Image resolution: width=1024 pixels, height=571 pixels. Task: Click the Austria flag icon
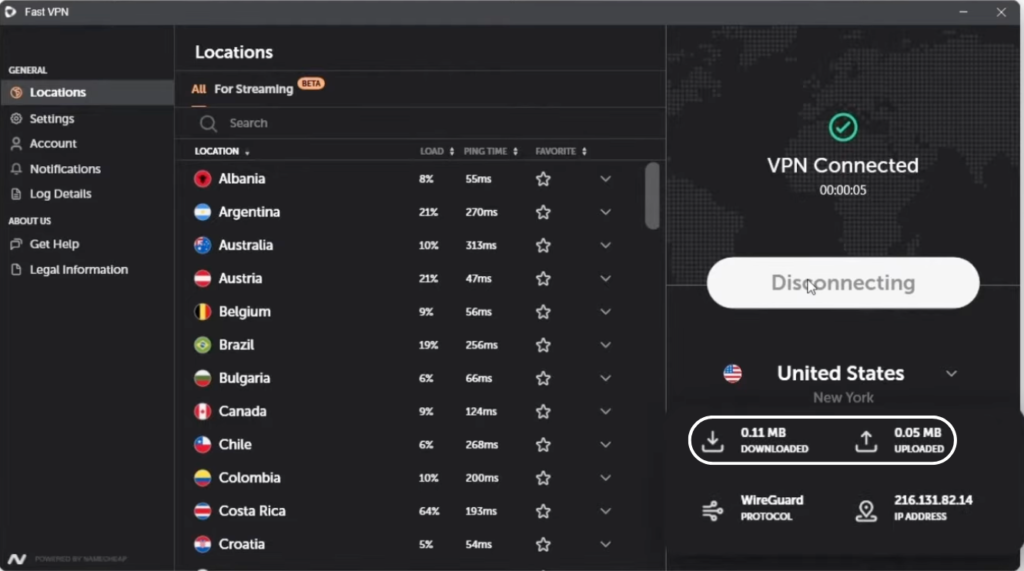click(x=202, y=278)
